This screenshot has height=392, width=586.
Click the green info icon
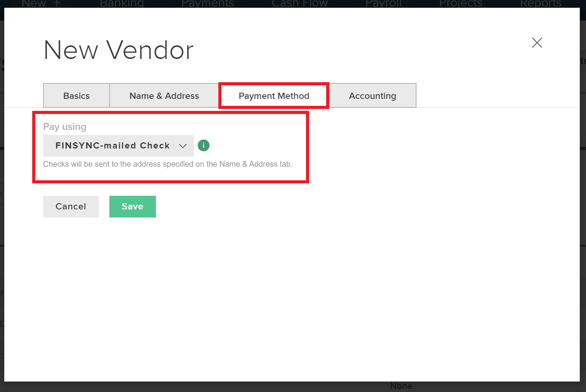(x=204, y=145)
